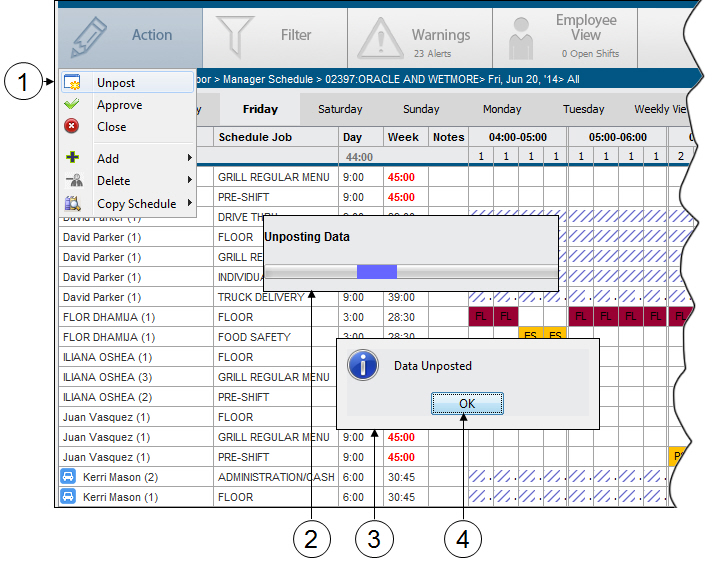Open Employee View toolbar button
This screenshot has height=569, width=714.
click(565, 38)
